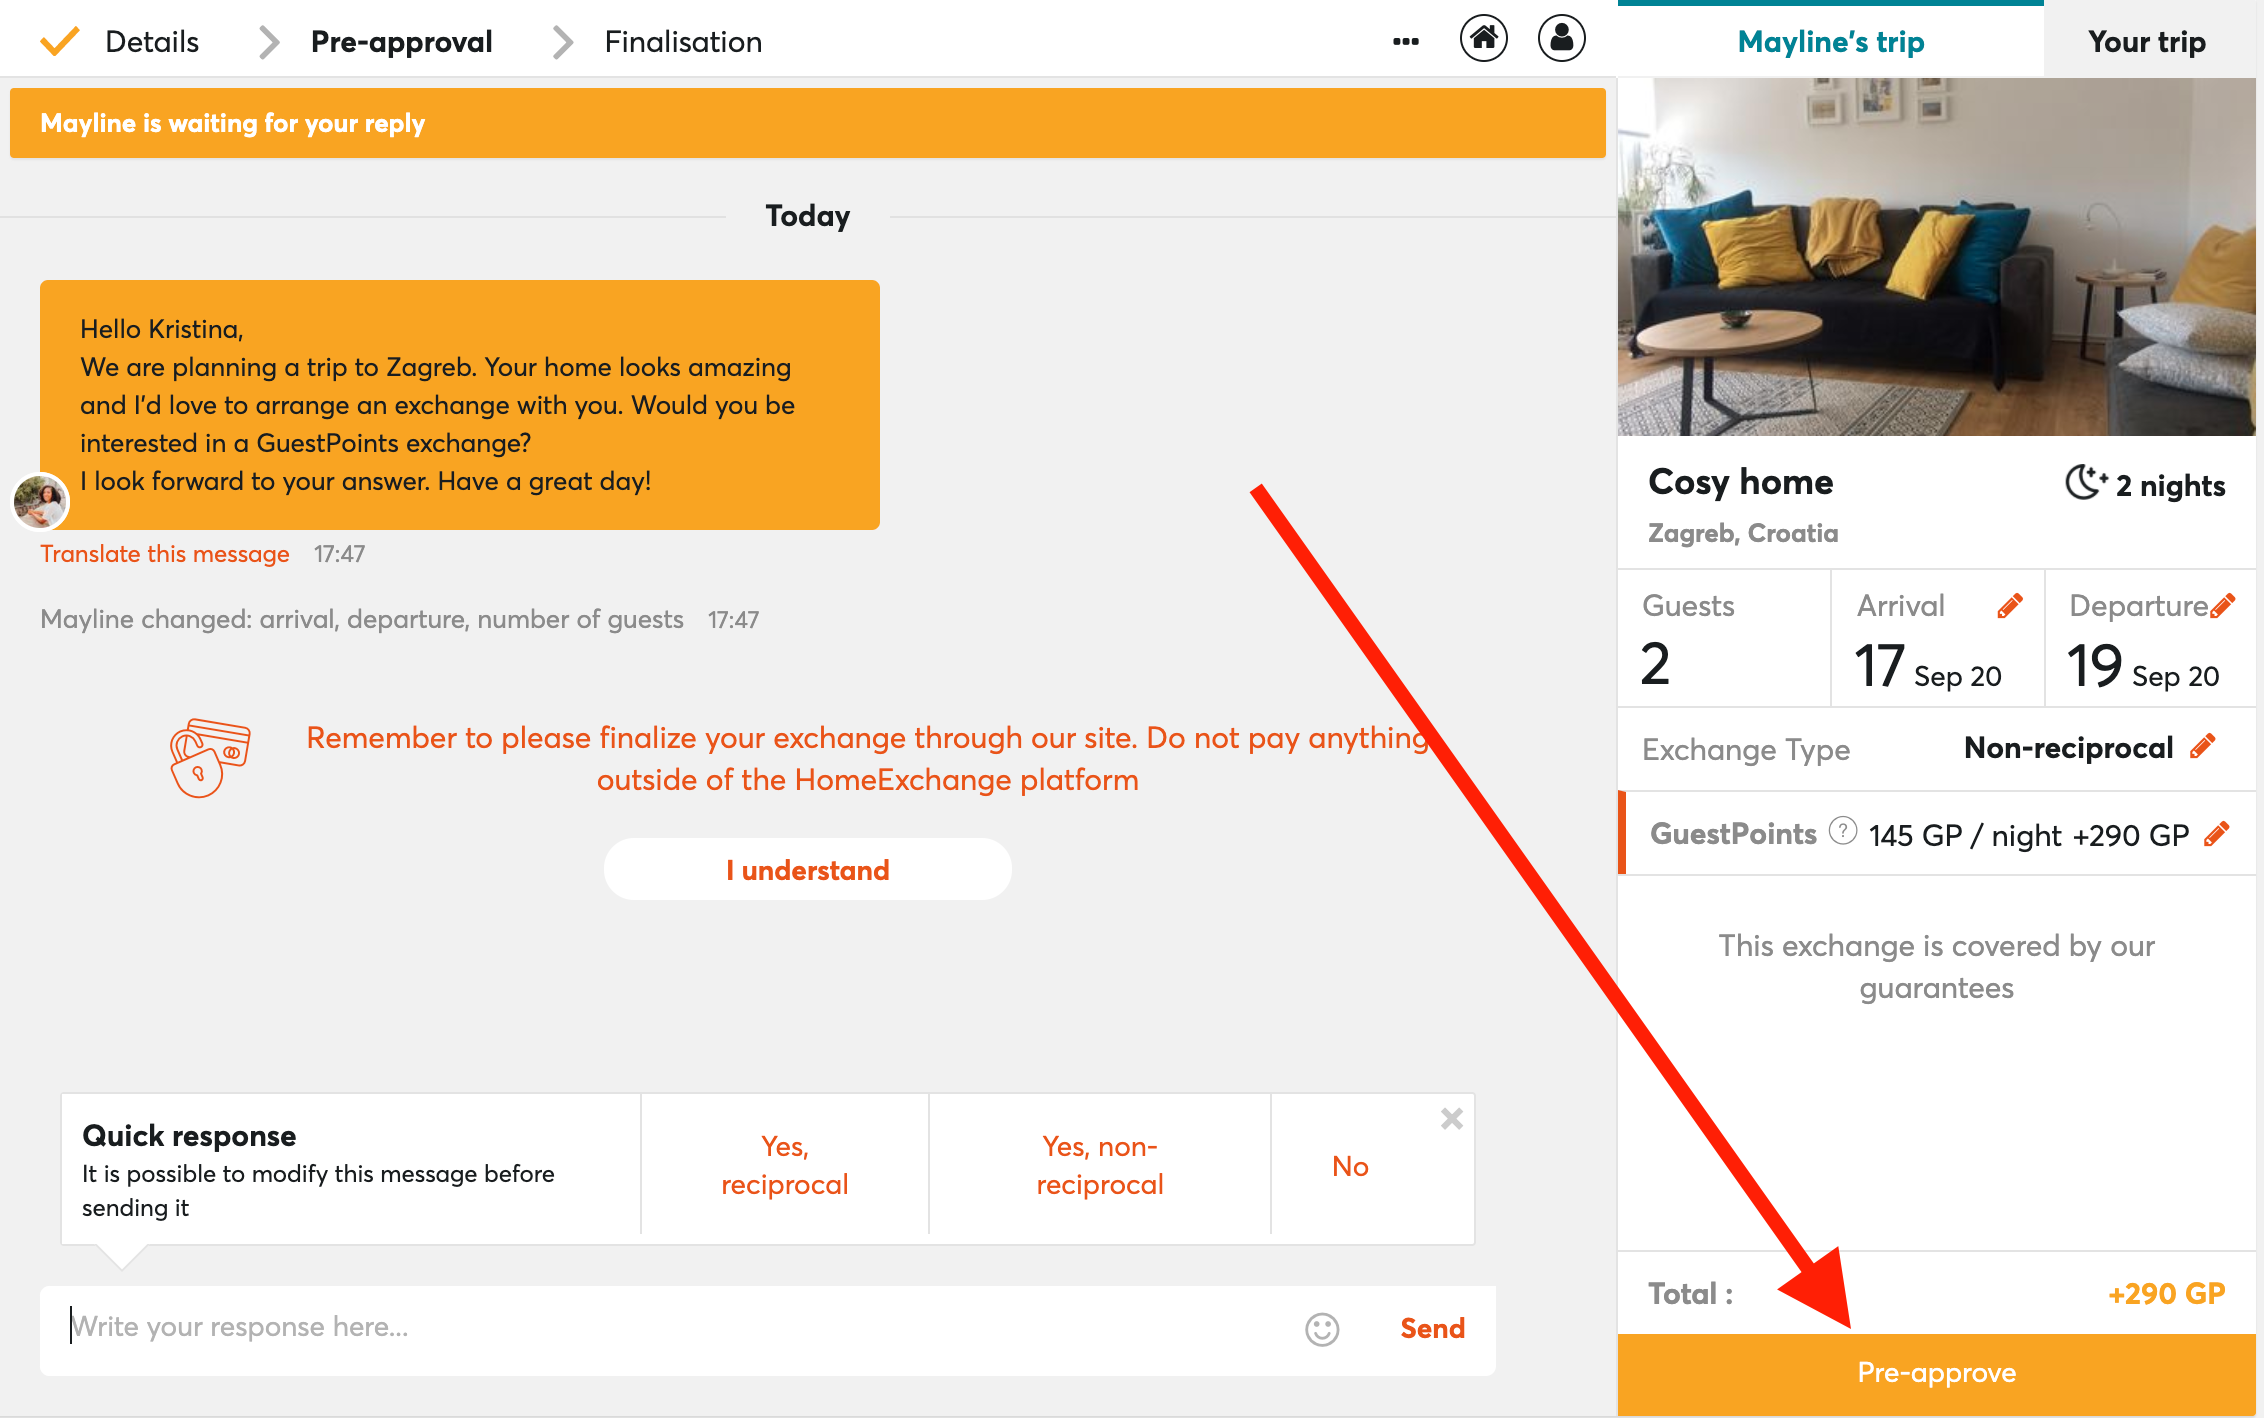The height and width of the screenshot is (1418, 2264).
Task: Choose the 'No' quick response
Action: 1350,1165
